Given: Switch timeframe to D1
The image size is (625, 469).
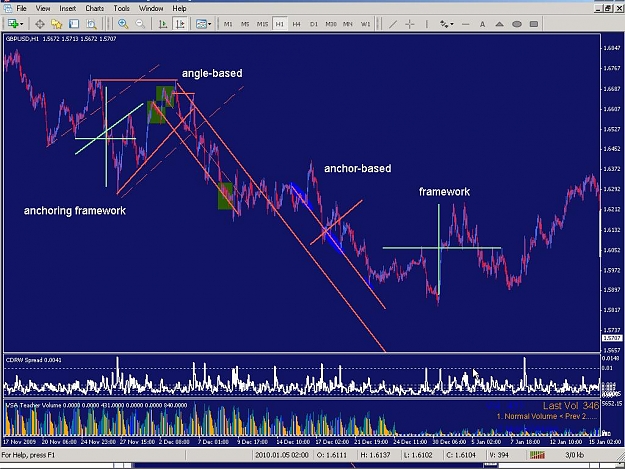Looking at the screenshot, I should tap(314, 24).
